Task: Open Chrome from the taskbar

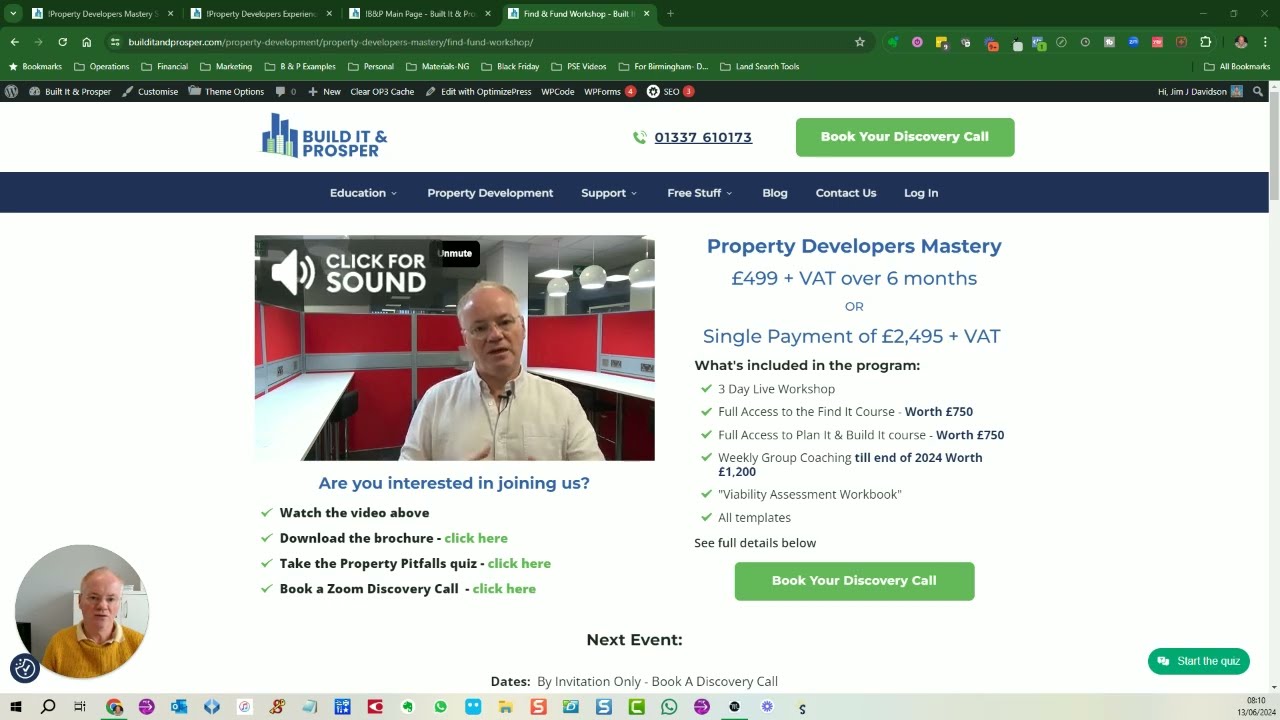Action: [114, 707]
